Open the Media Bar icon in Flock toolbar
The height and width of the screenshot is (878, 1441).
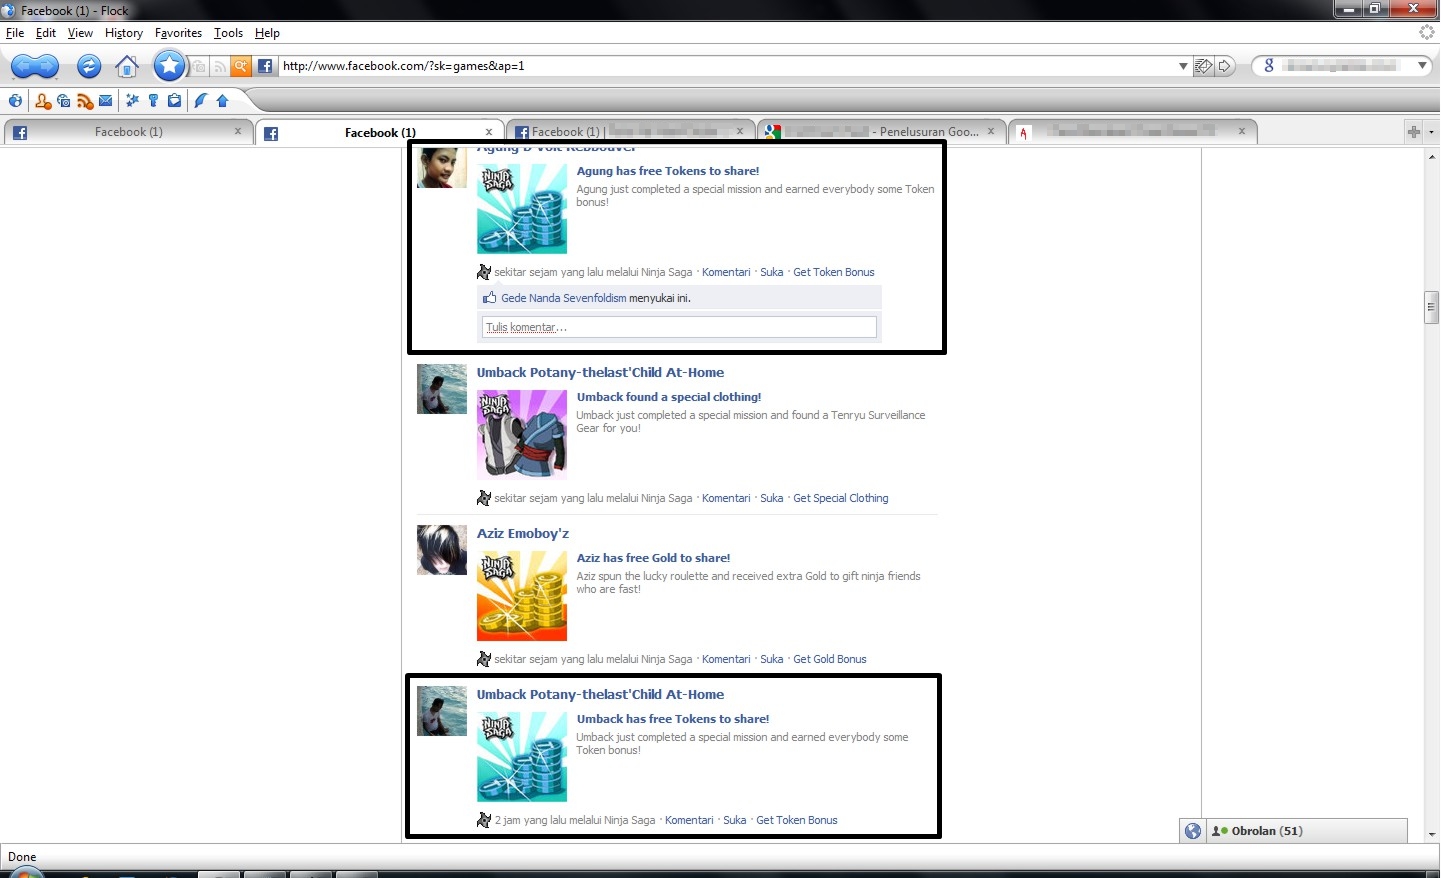pos(64,101)
